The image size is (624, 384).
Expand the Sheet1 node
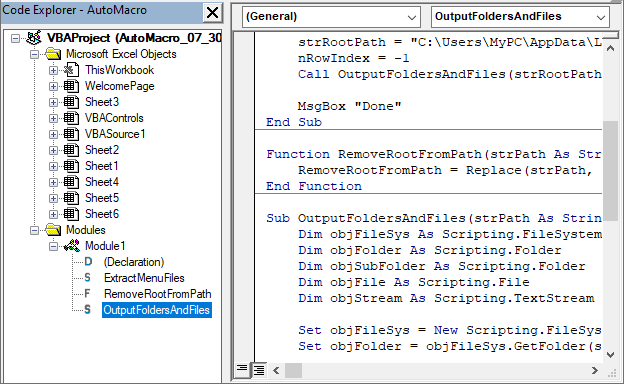(53, 166)
